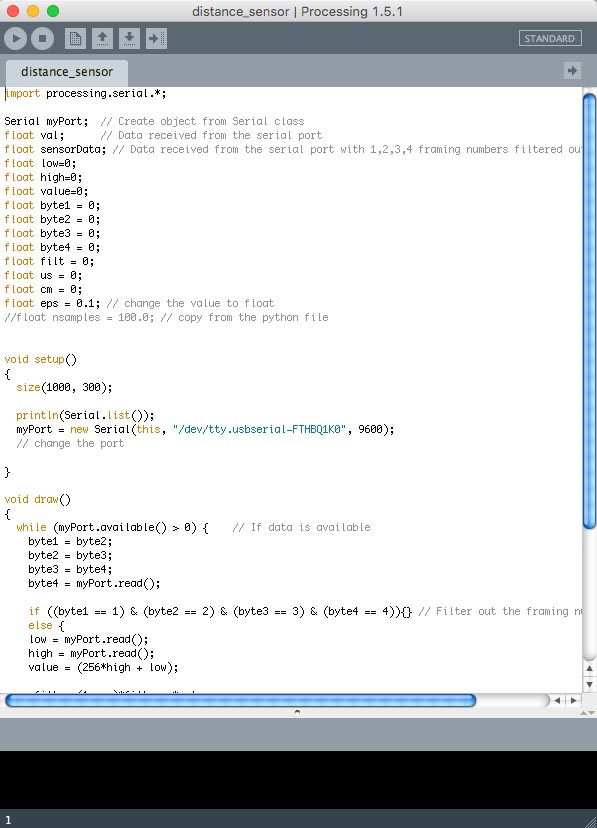Click the 'else {' line
This screenshot has width=597, height=828.
pos(46,626)
